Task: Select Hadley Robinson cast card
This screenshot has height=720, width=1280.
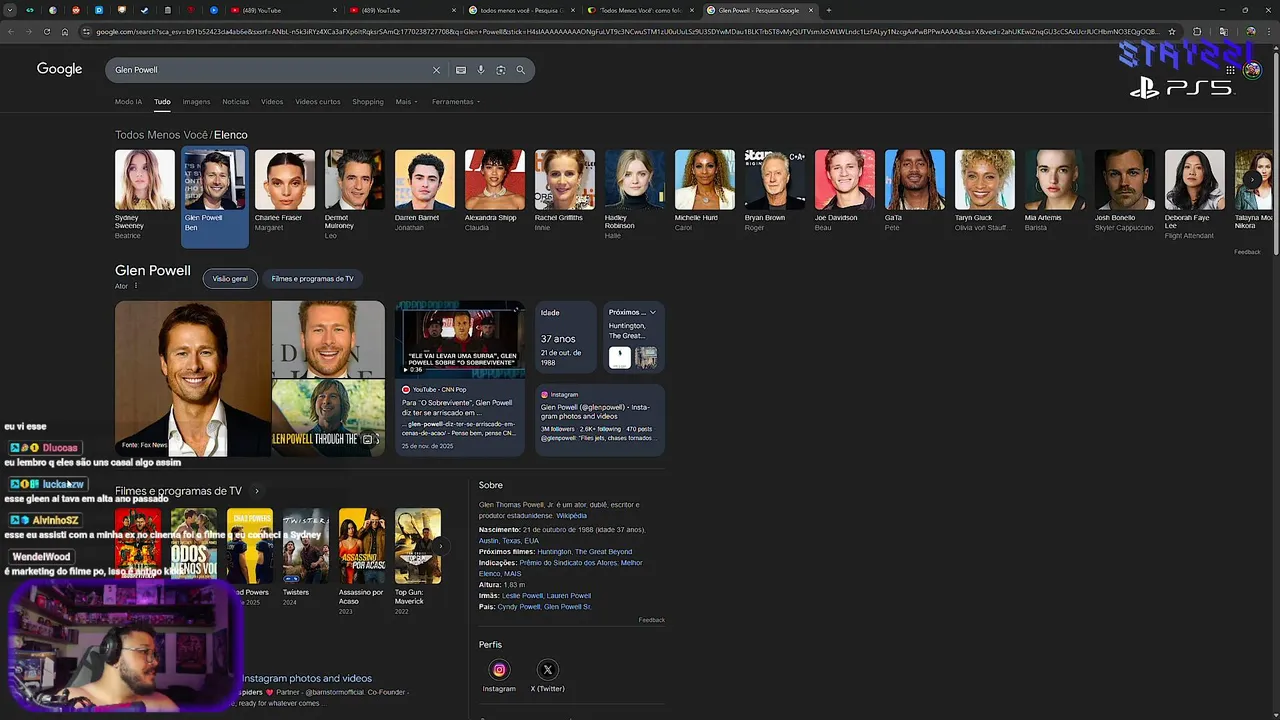Action: coord(635,194)
